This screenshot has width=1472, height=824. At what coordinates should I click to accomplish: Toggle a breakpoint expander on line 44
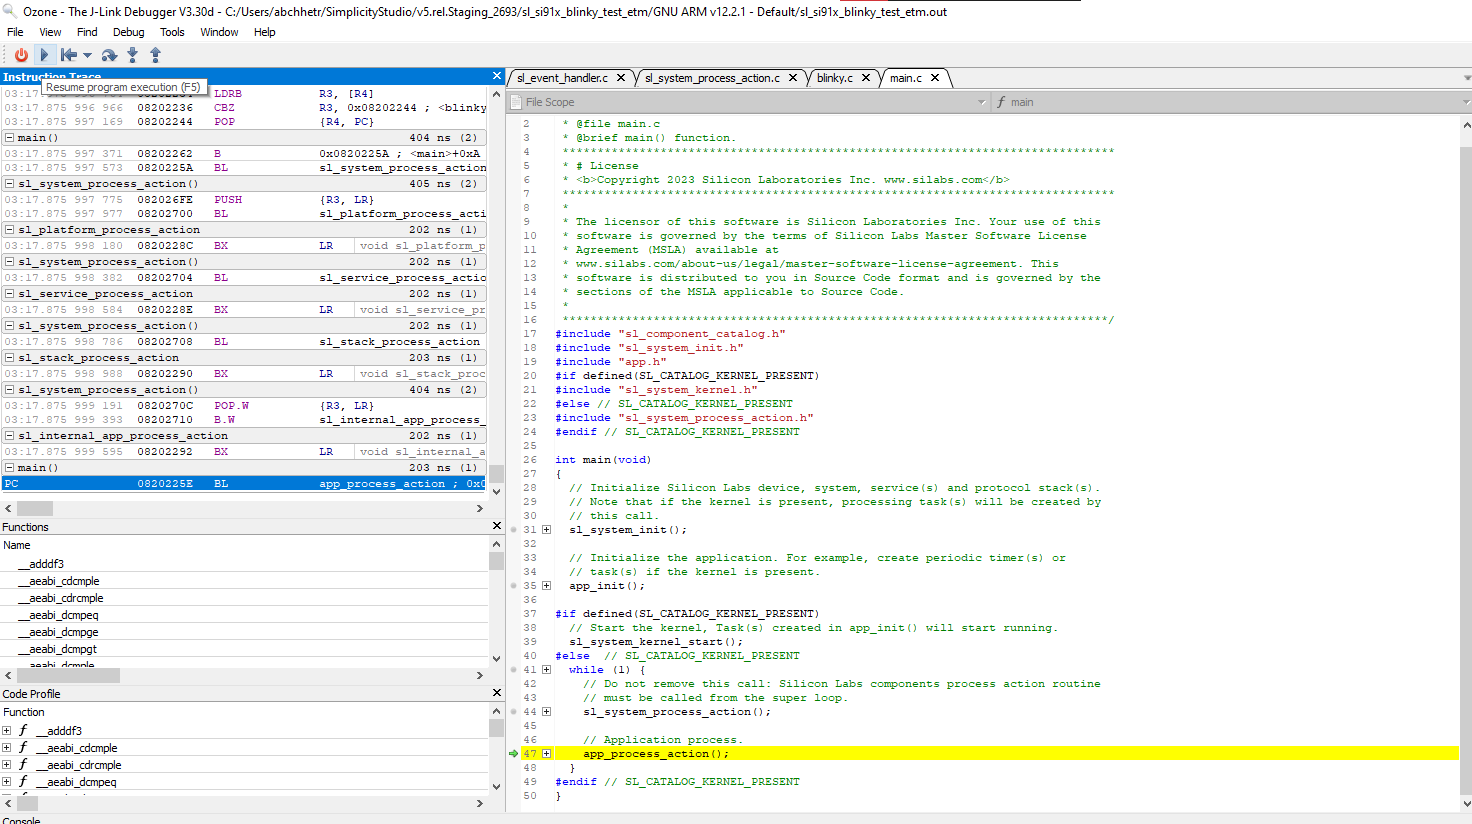[545, 711]
